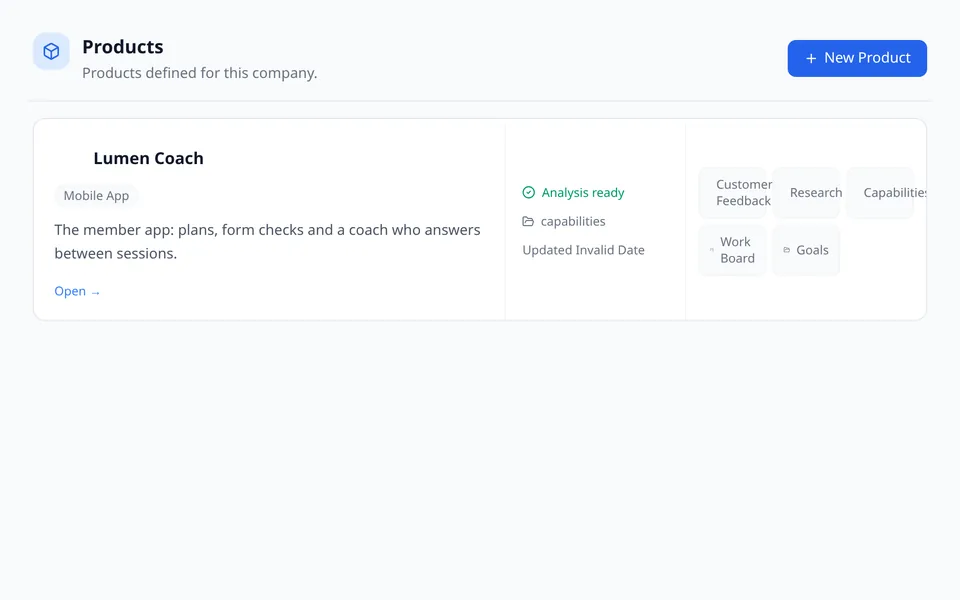Screen dimensions: 960x600
Task: Select the Mobile App tag
Action: pos(96,196)
